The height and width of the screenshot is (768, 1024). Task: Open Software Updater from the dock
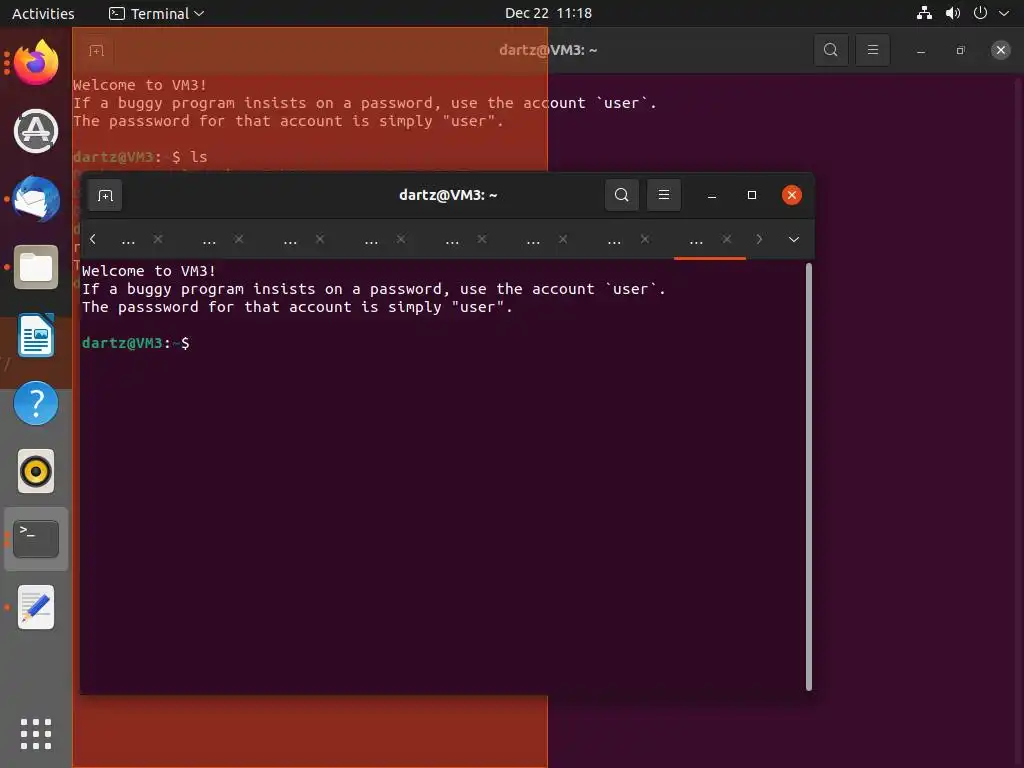[36, 131]
